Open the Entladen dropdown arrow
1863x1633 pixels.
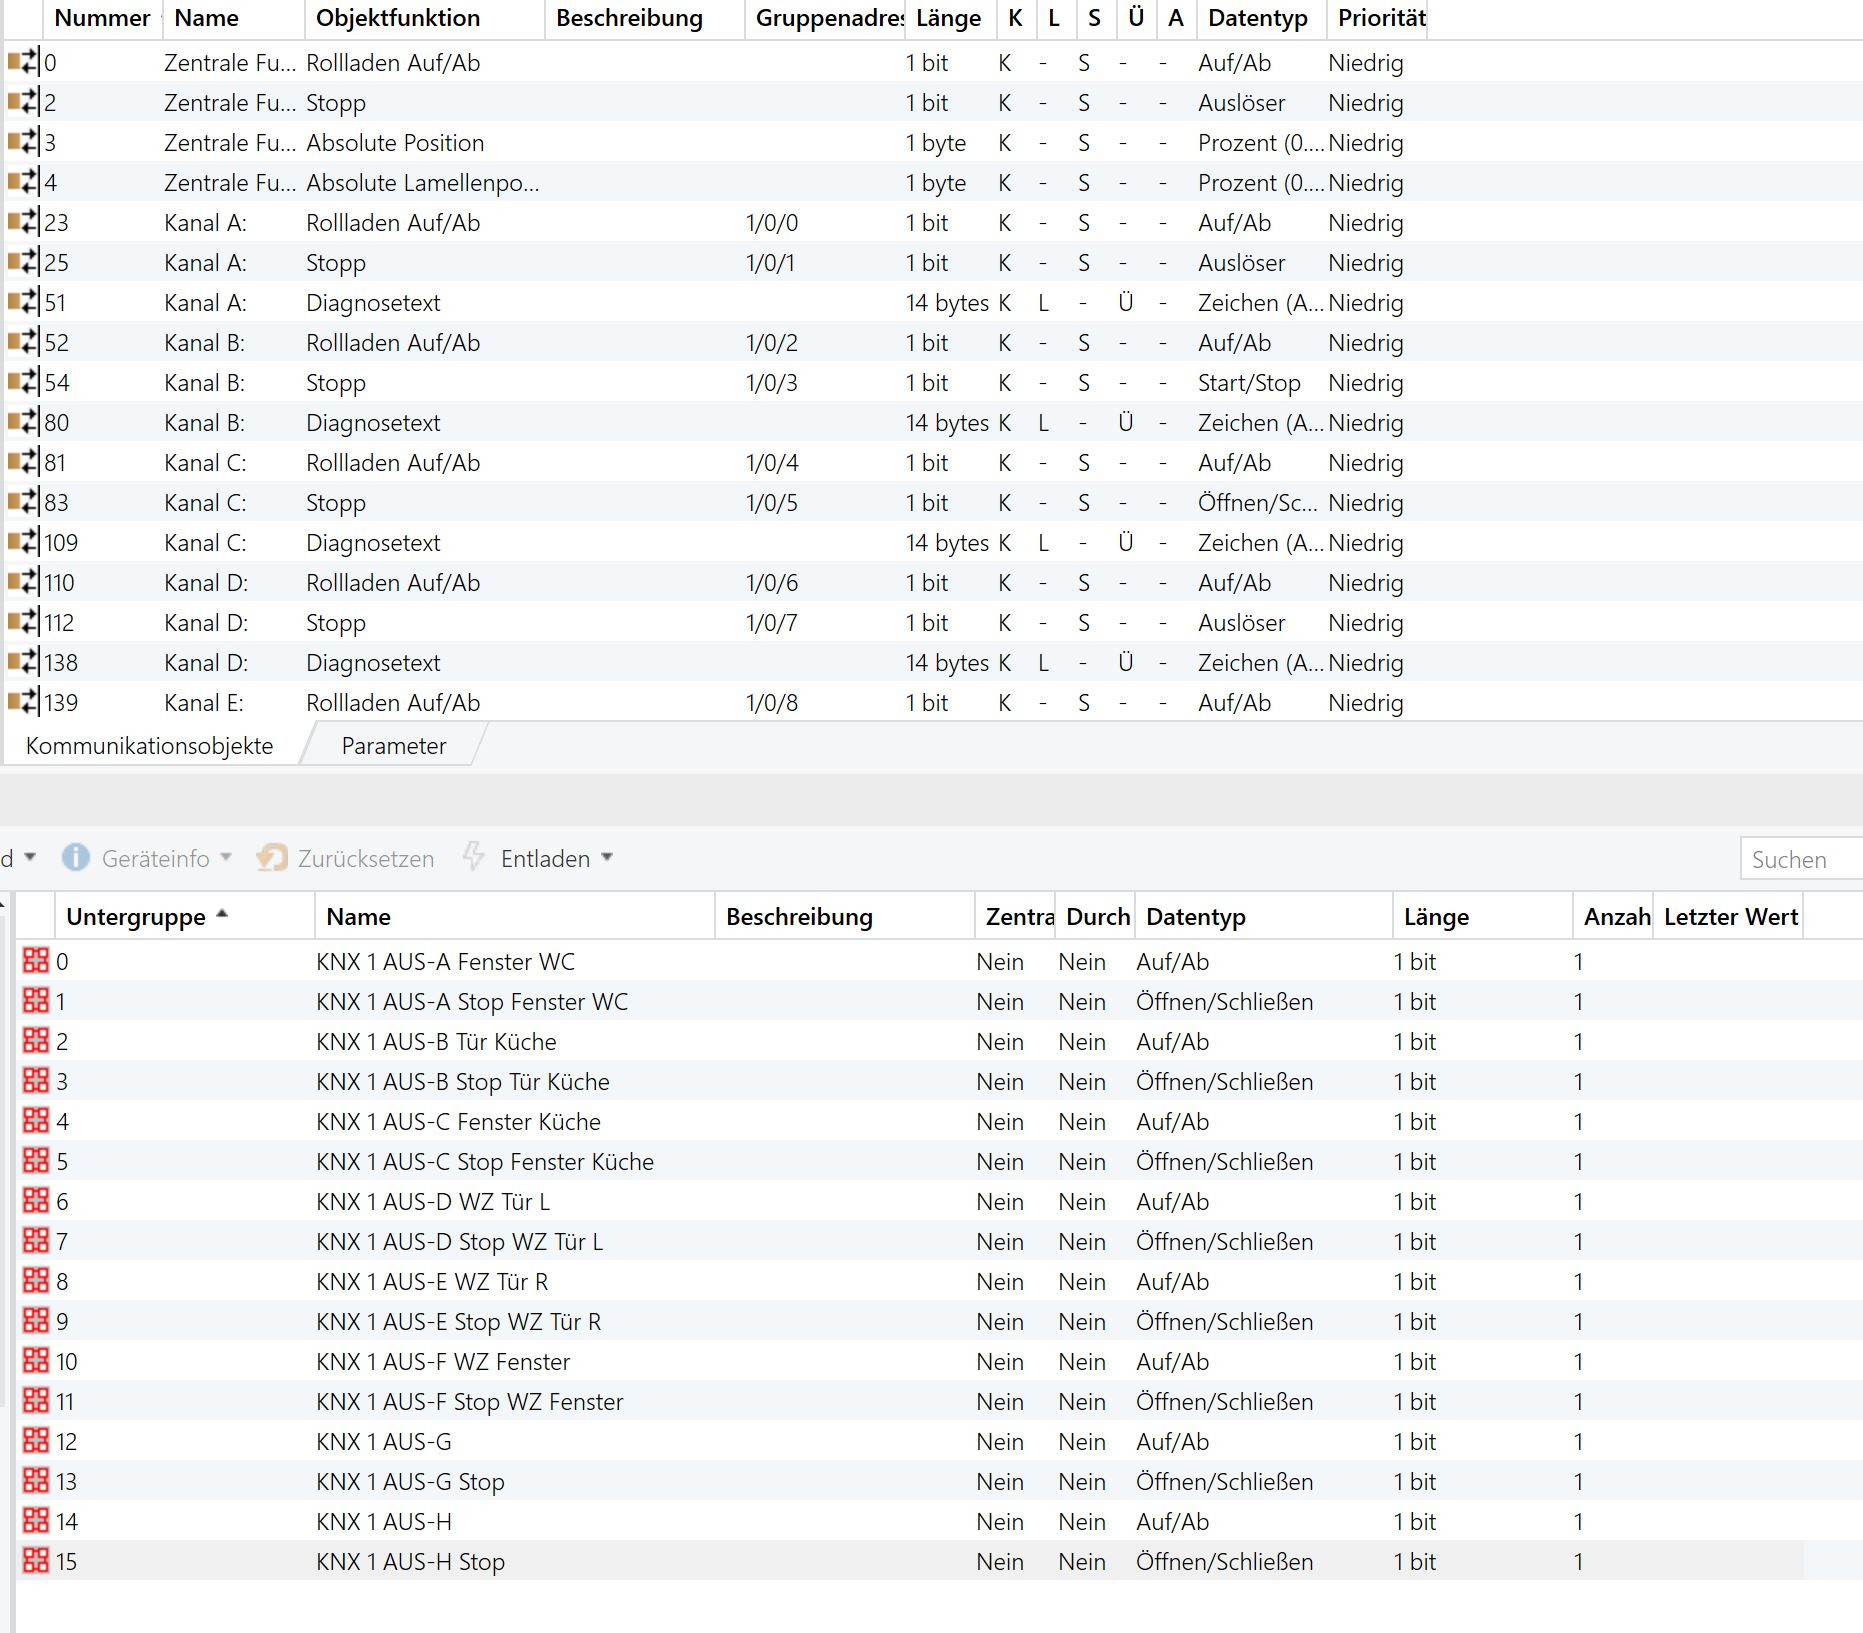pyautogui.click(x=607, y=858)
